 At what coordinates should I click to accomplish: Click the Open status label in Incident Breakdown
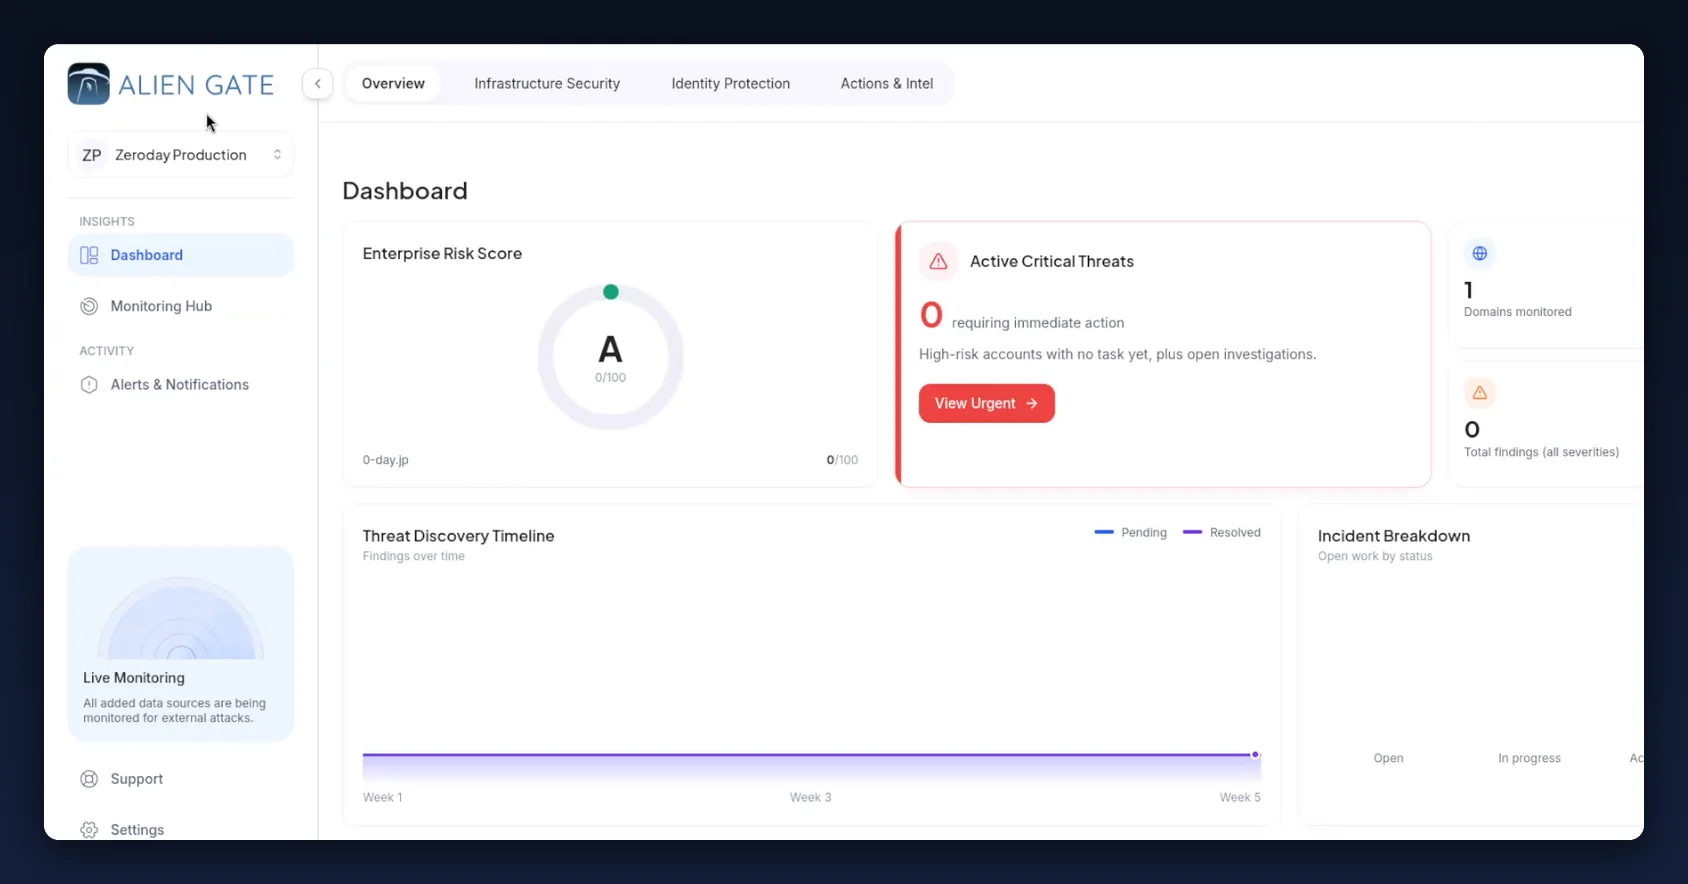click(x=1389, y=758)
